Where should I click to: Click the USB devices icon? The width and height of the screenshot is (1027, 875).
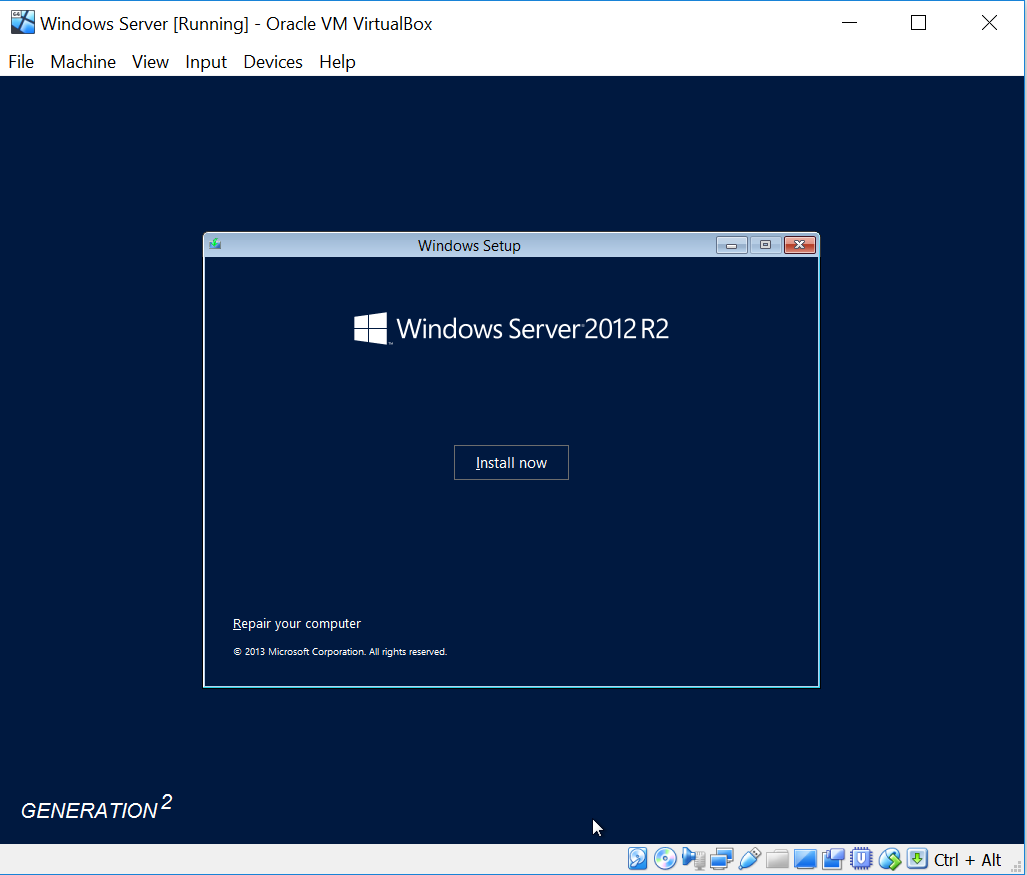(x=749, y=858)
